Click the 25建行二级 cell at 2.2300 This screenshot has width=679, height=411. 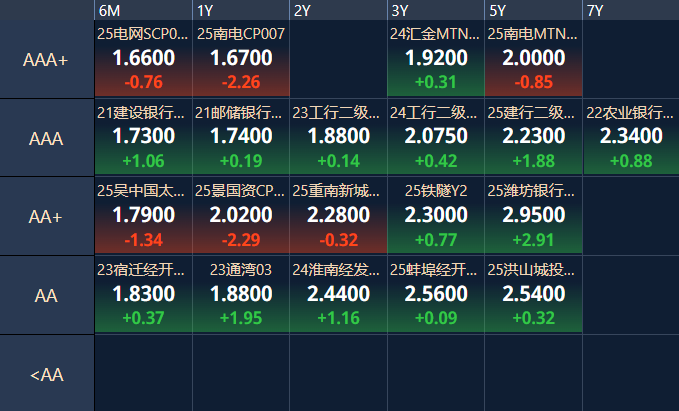pos(533,138)
